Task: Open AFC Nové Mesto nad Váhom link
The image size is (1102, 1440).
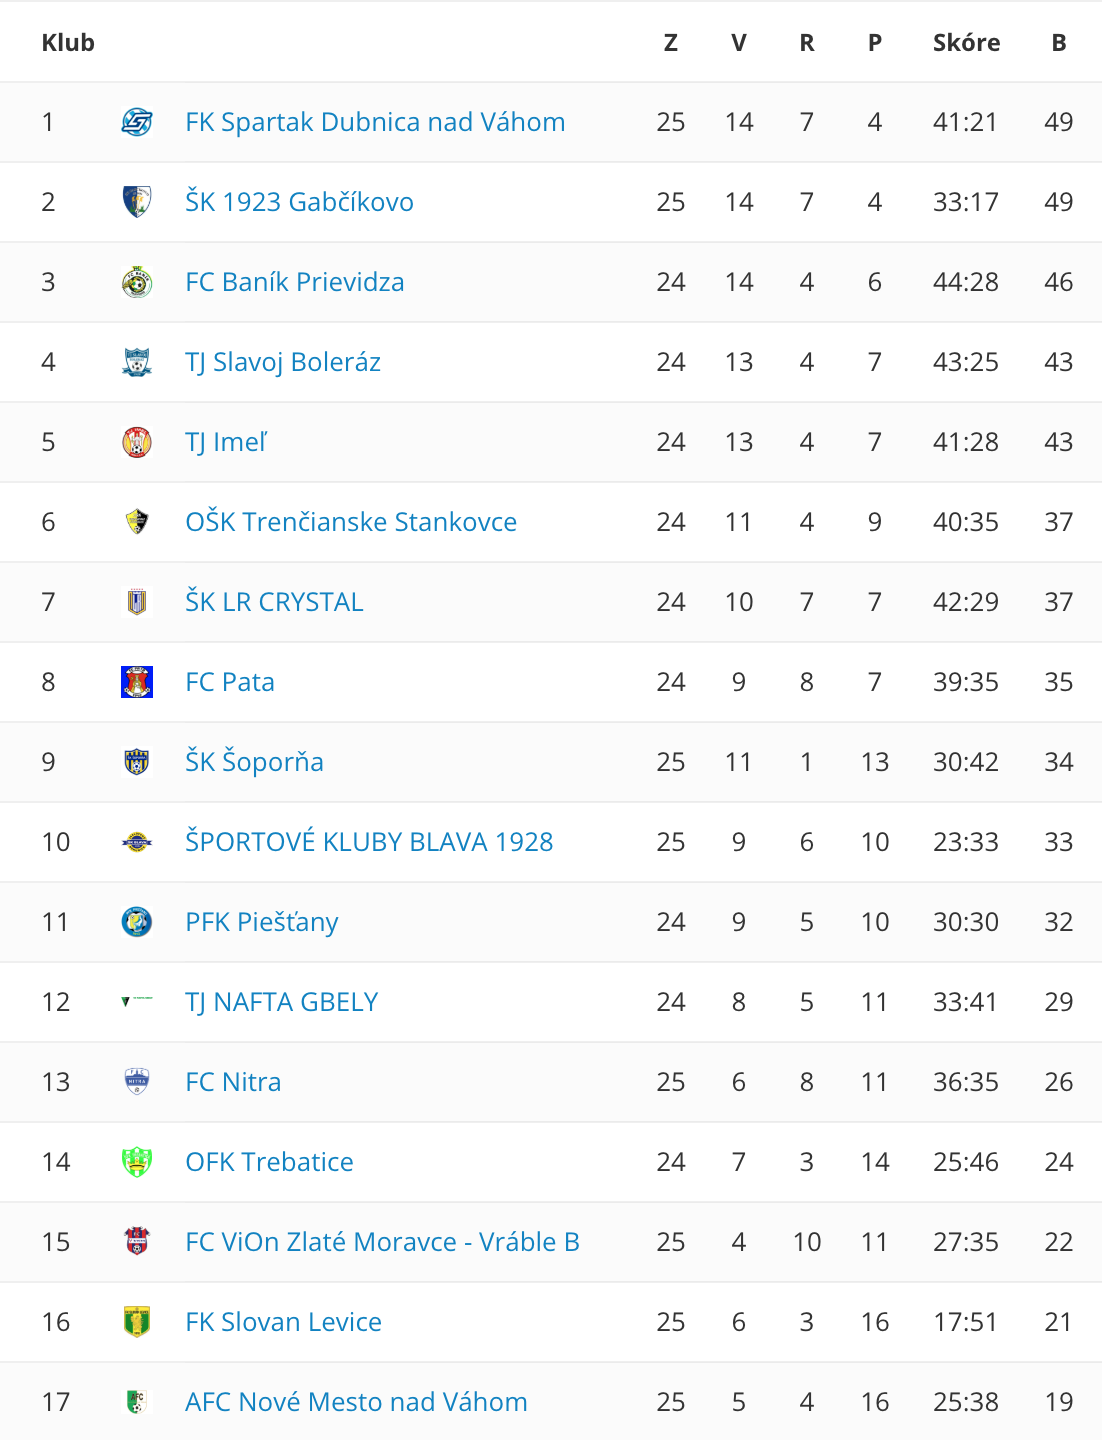Action: point(356,1402)
